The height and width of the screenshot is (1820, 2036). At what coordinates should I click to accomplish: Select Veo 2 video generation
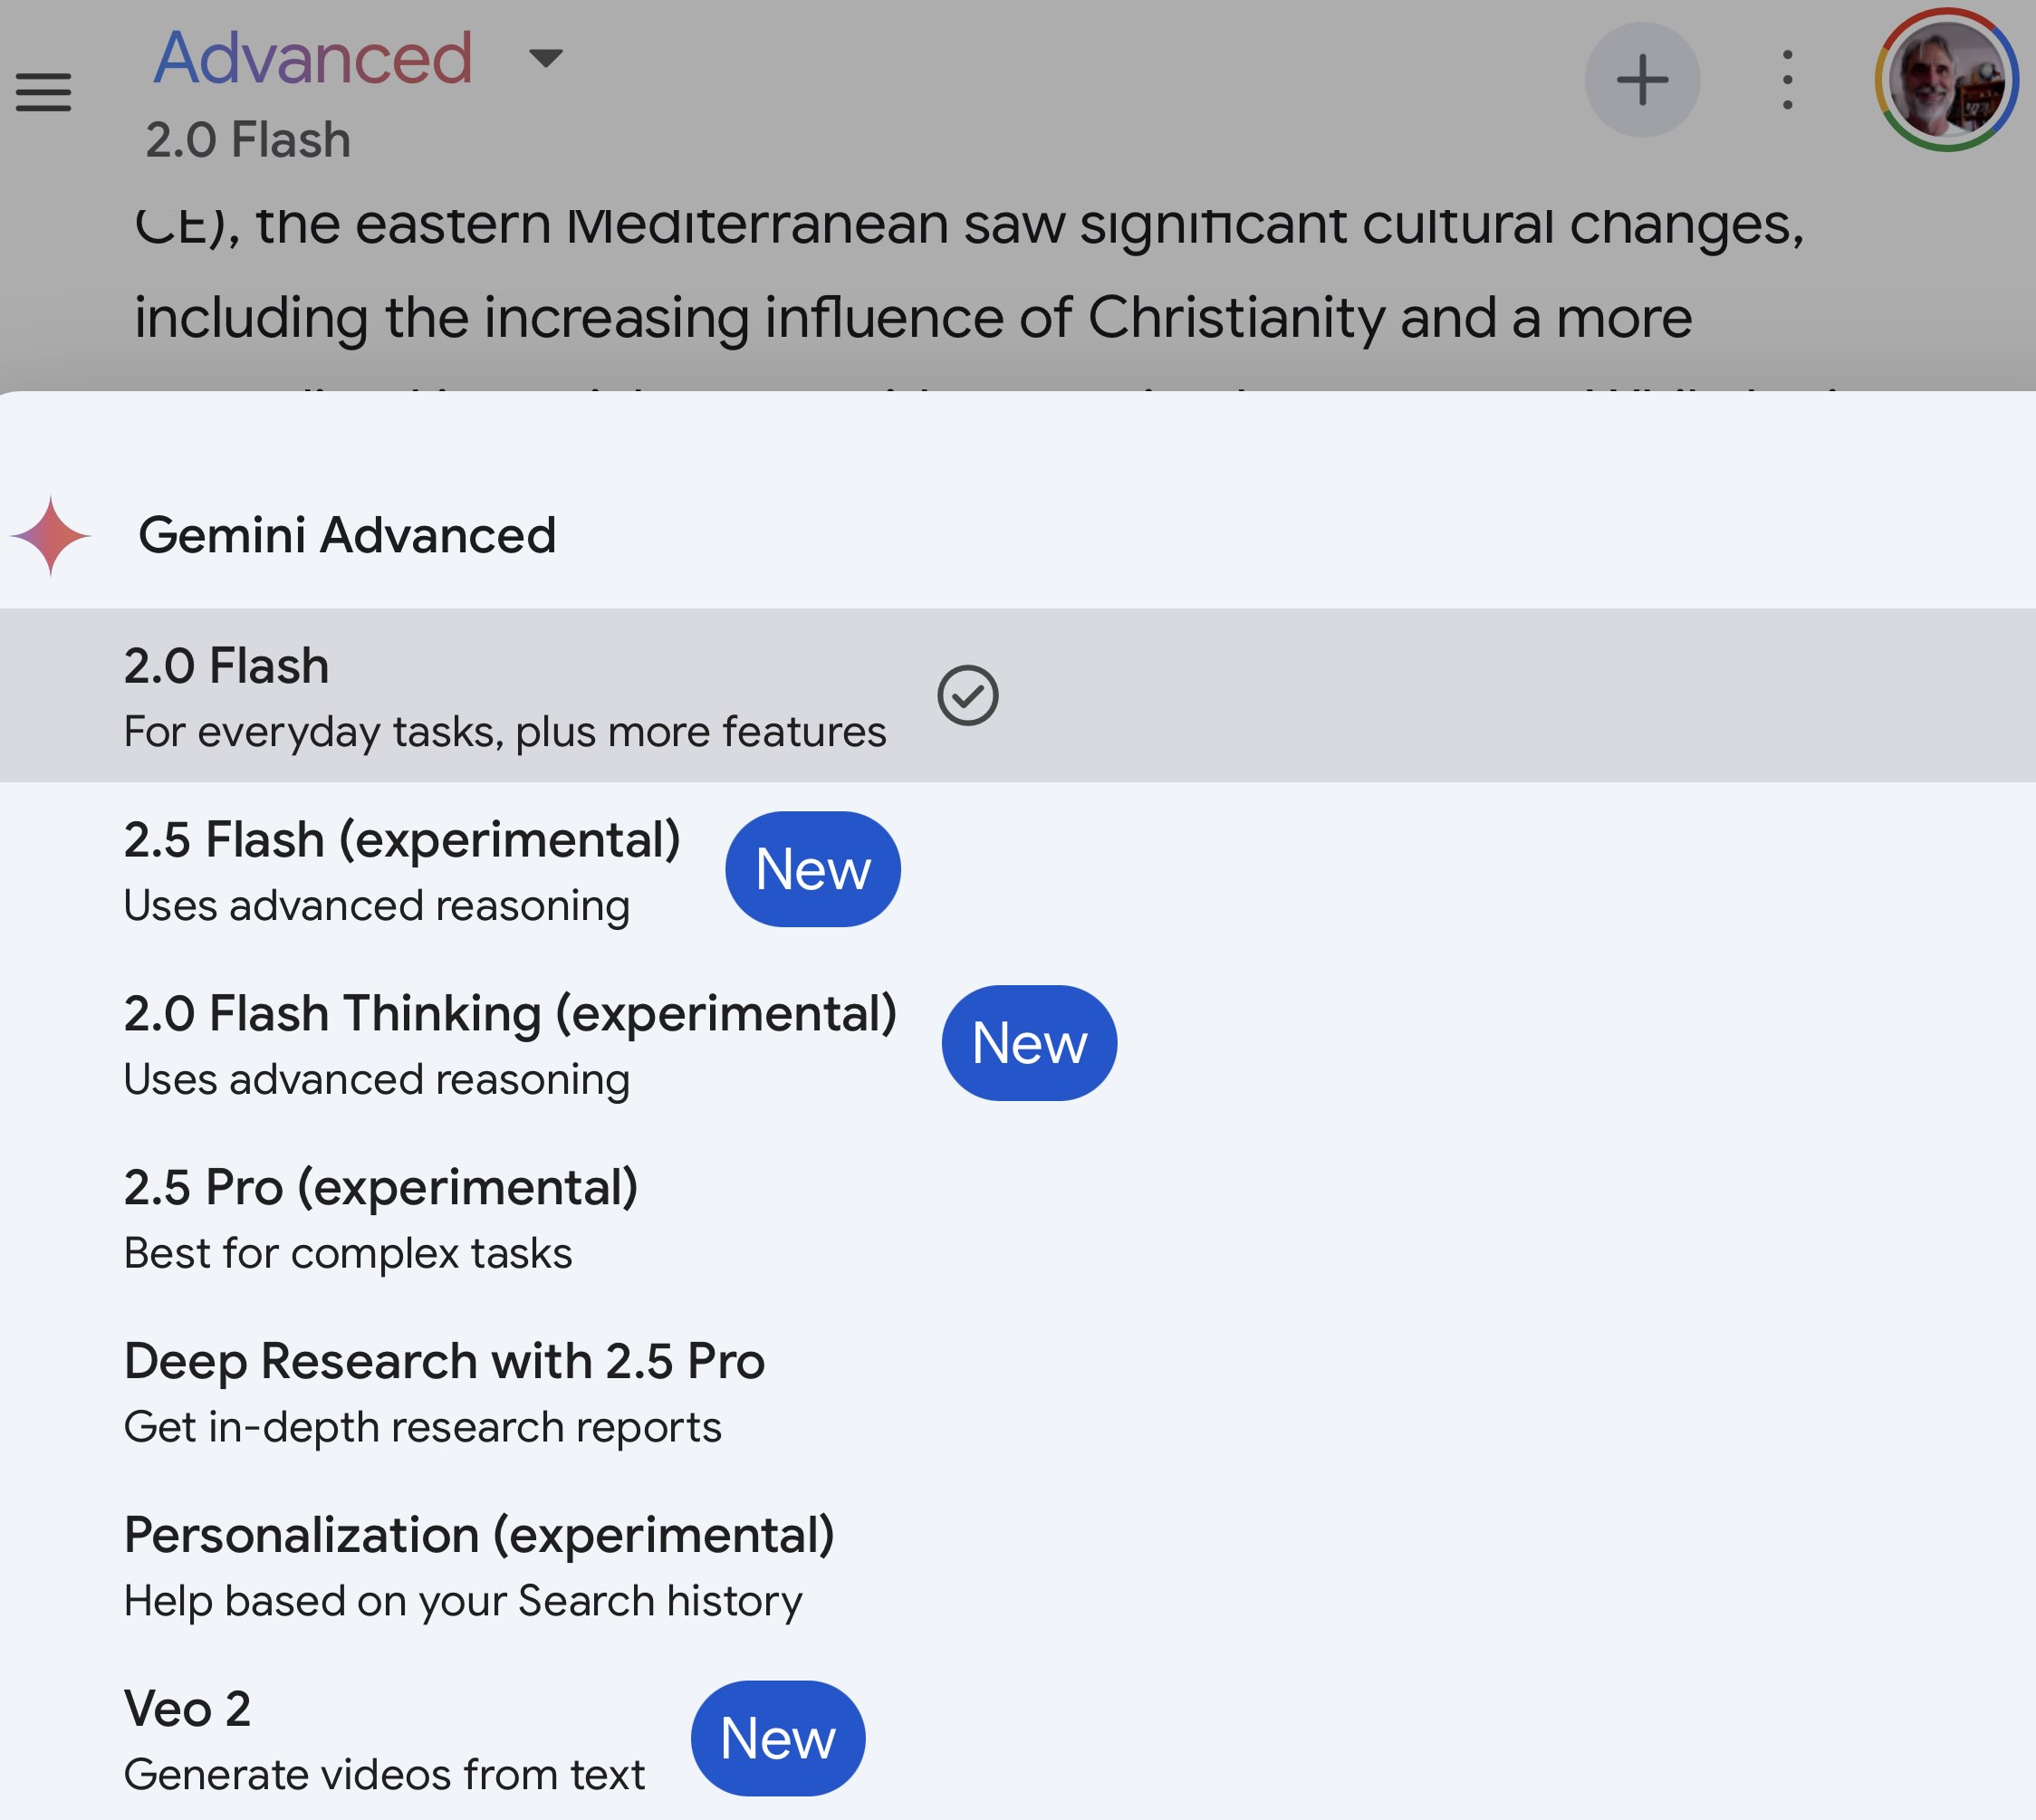point(383,1739)
